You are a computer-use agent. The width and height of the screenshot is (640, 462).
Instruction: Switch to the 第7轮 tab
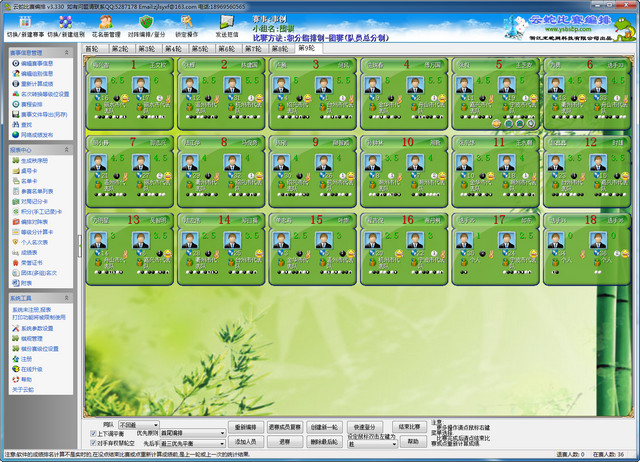pyautogui.click(x=254, y=49)
